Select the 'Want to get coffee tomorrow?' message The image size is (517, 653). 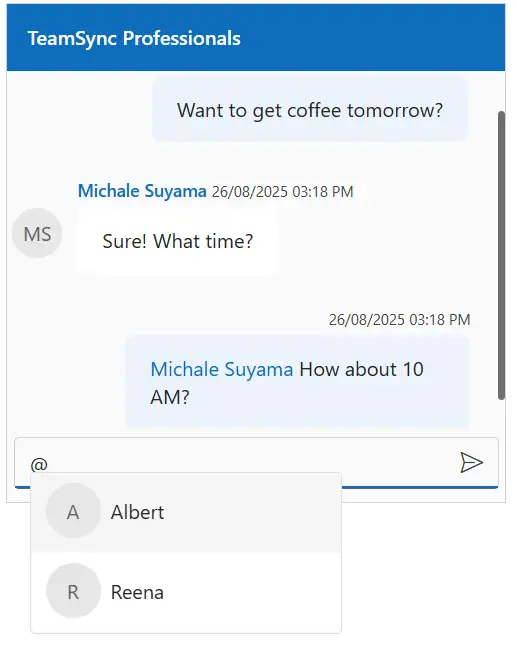pyautogui.click(x=310, y=110)
